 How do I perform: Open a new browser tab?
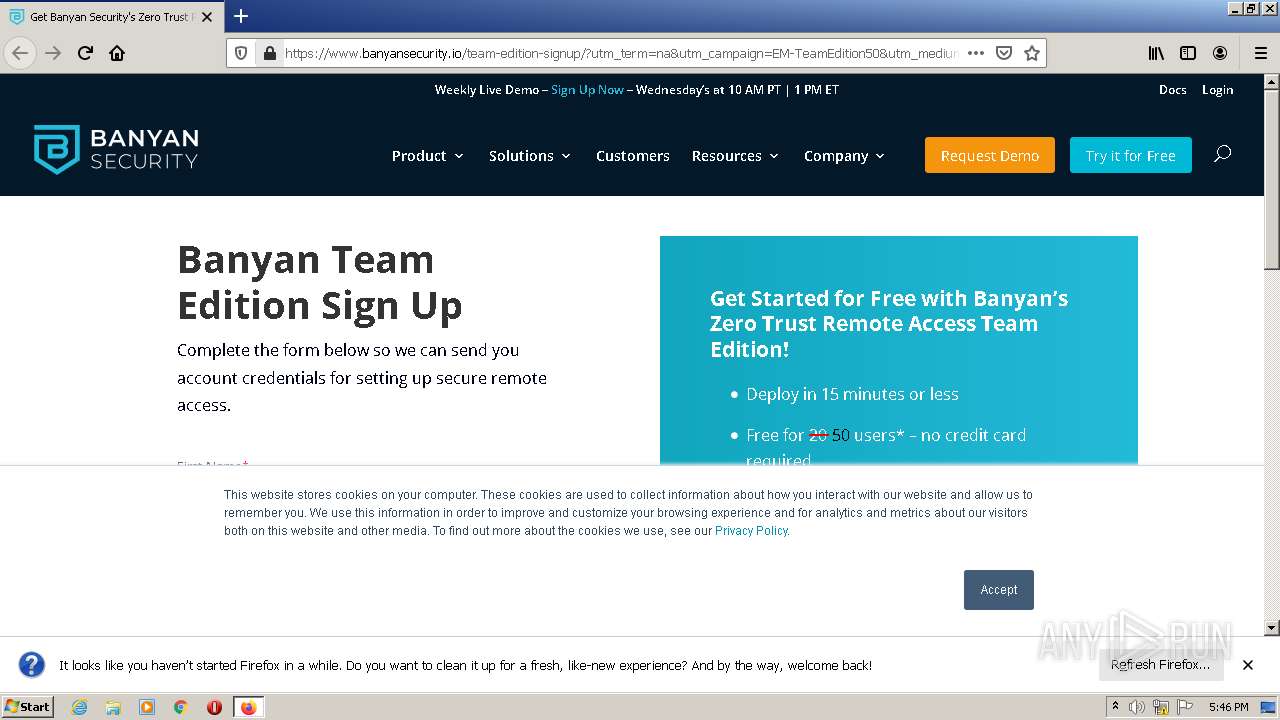click(241, 16)
